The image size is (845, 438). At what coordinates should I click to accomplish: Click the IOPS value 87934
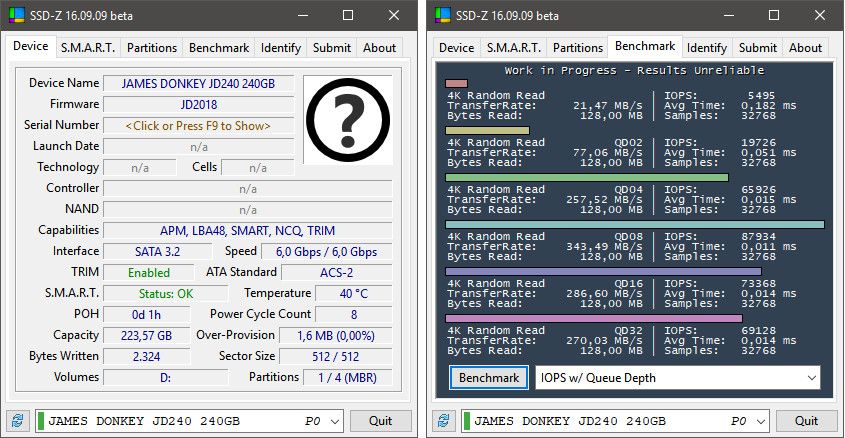758,237
